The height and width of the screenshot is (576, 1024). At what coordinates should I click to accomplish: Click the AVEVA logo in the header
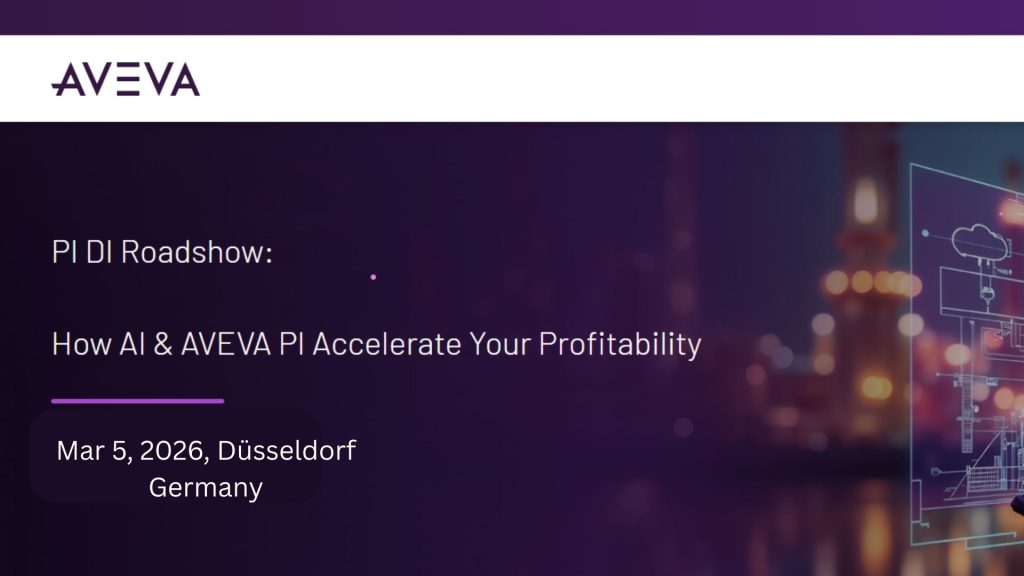[125, 79]
